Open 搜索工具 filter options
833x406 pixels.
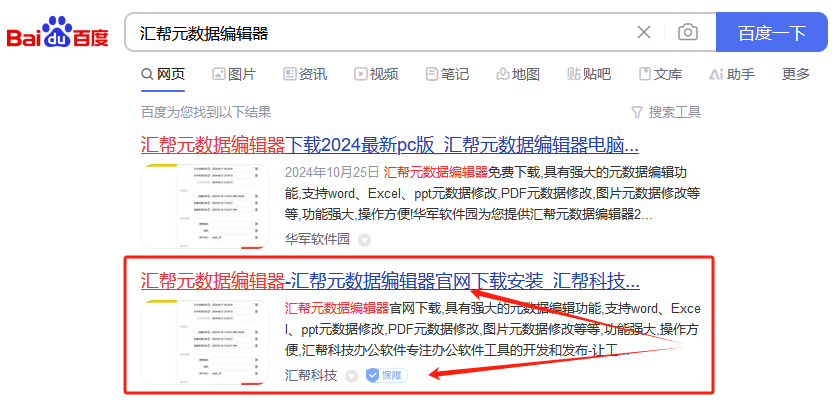[x=666, y=112]
